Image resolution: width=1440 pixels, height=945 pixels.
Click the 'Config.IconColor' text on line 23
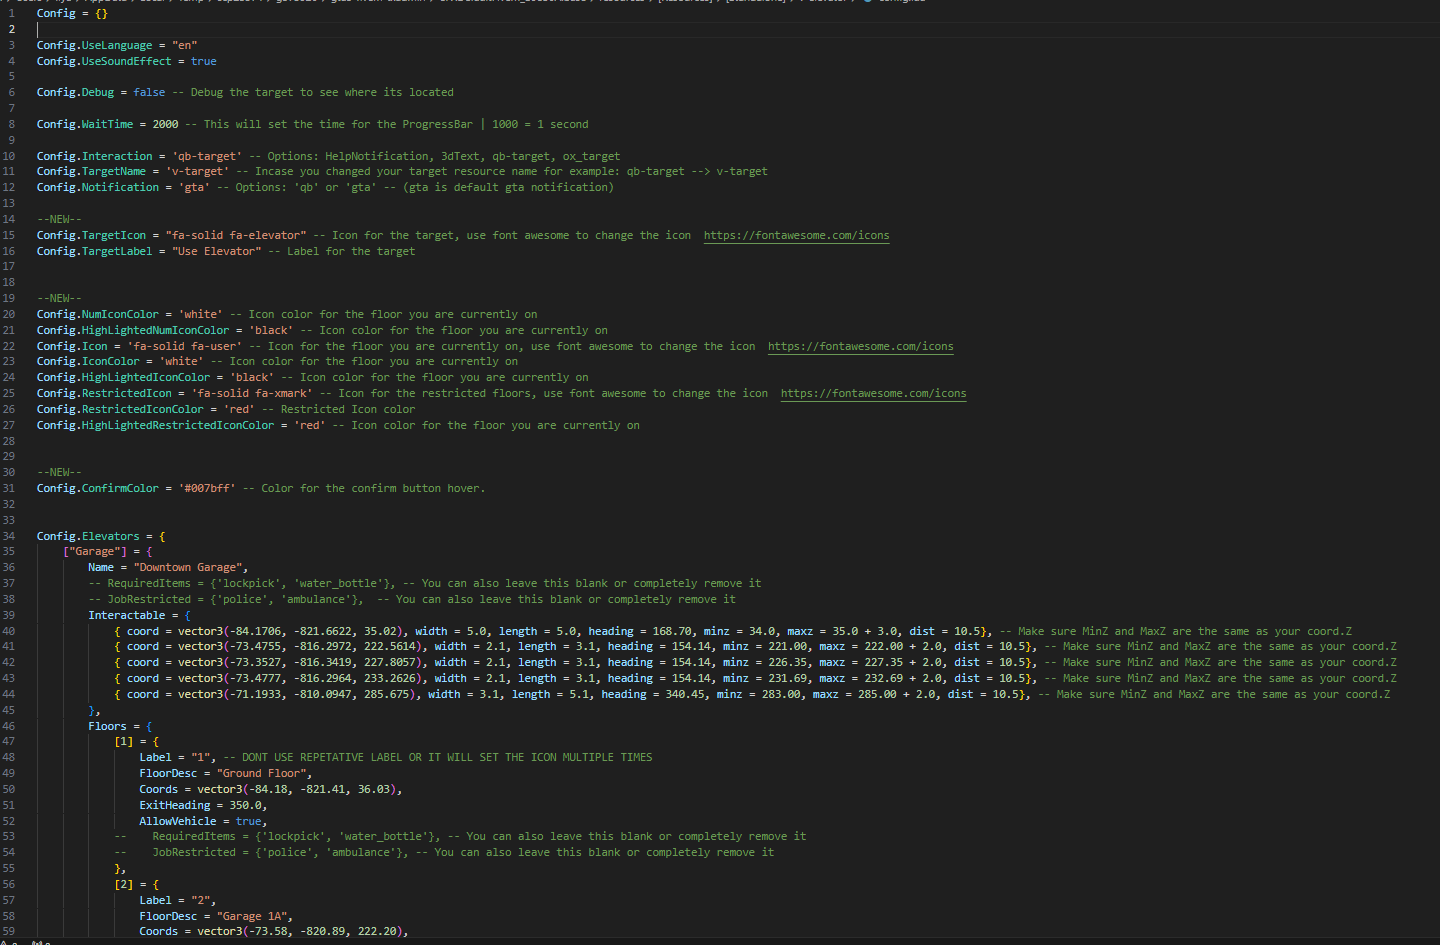point(89,362)
